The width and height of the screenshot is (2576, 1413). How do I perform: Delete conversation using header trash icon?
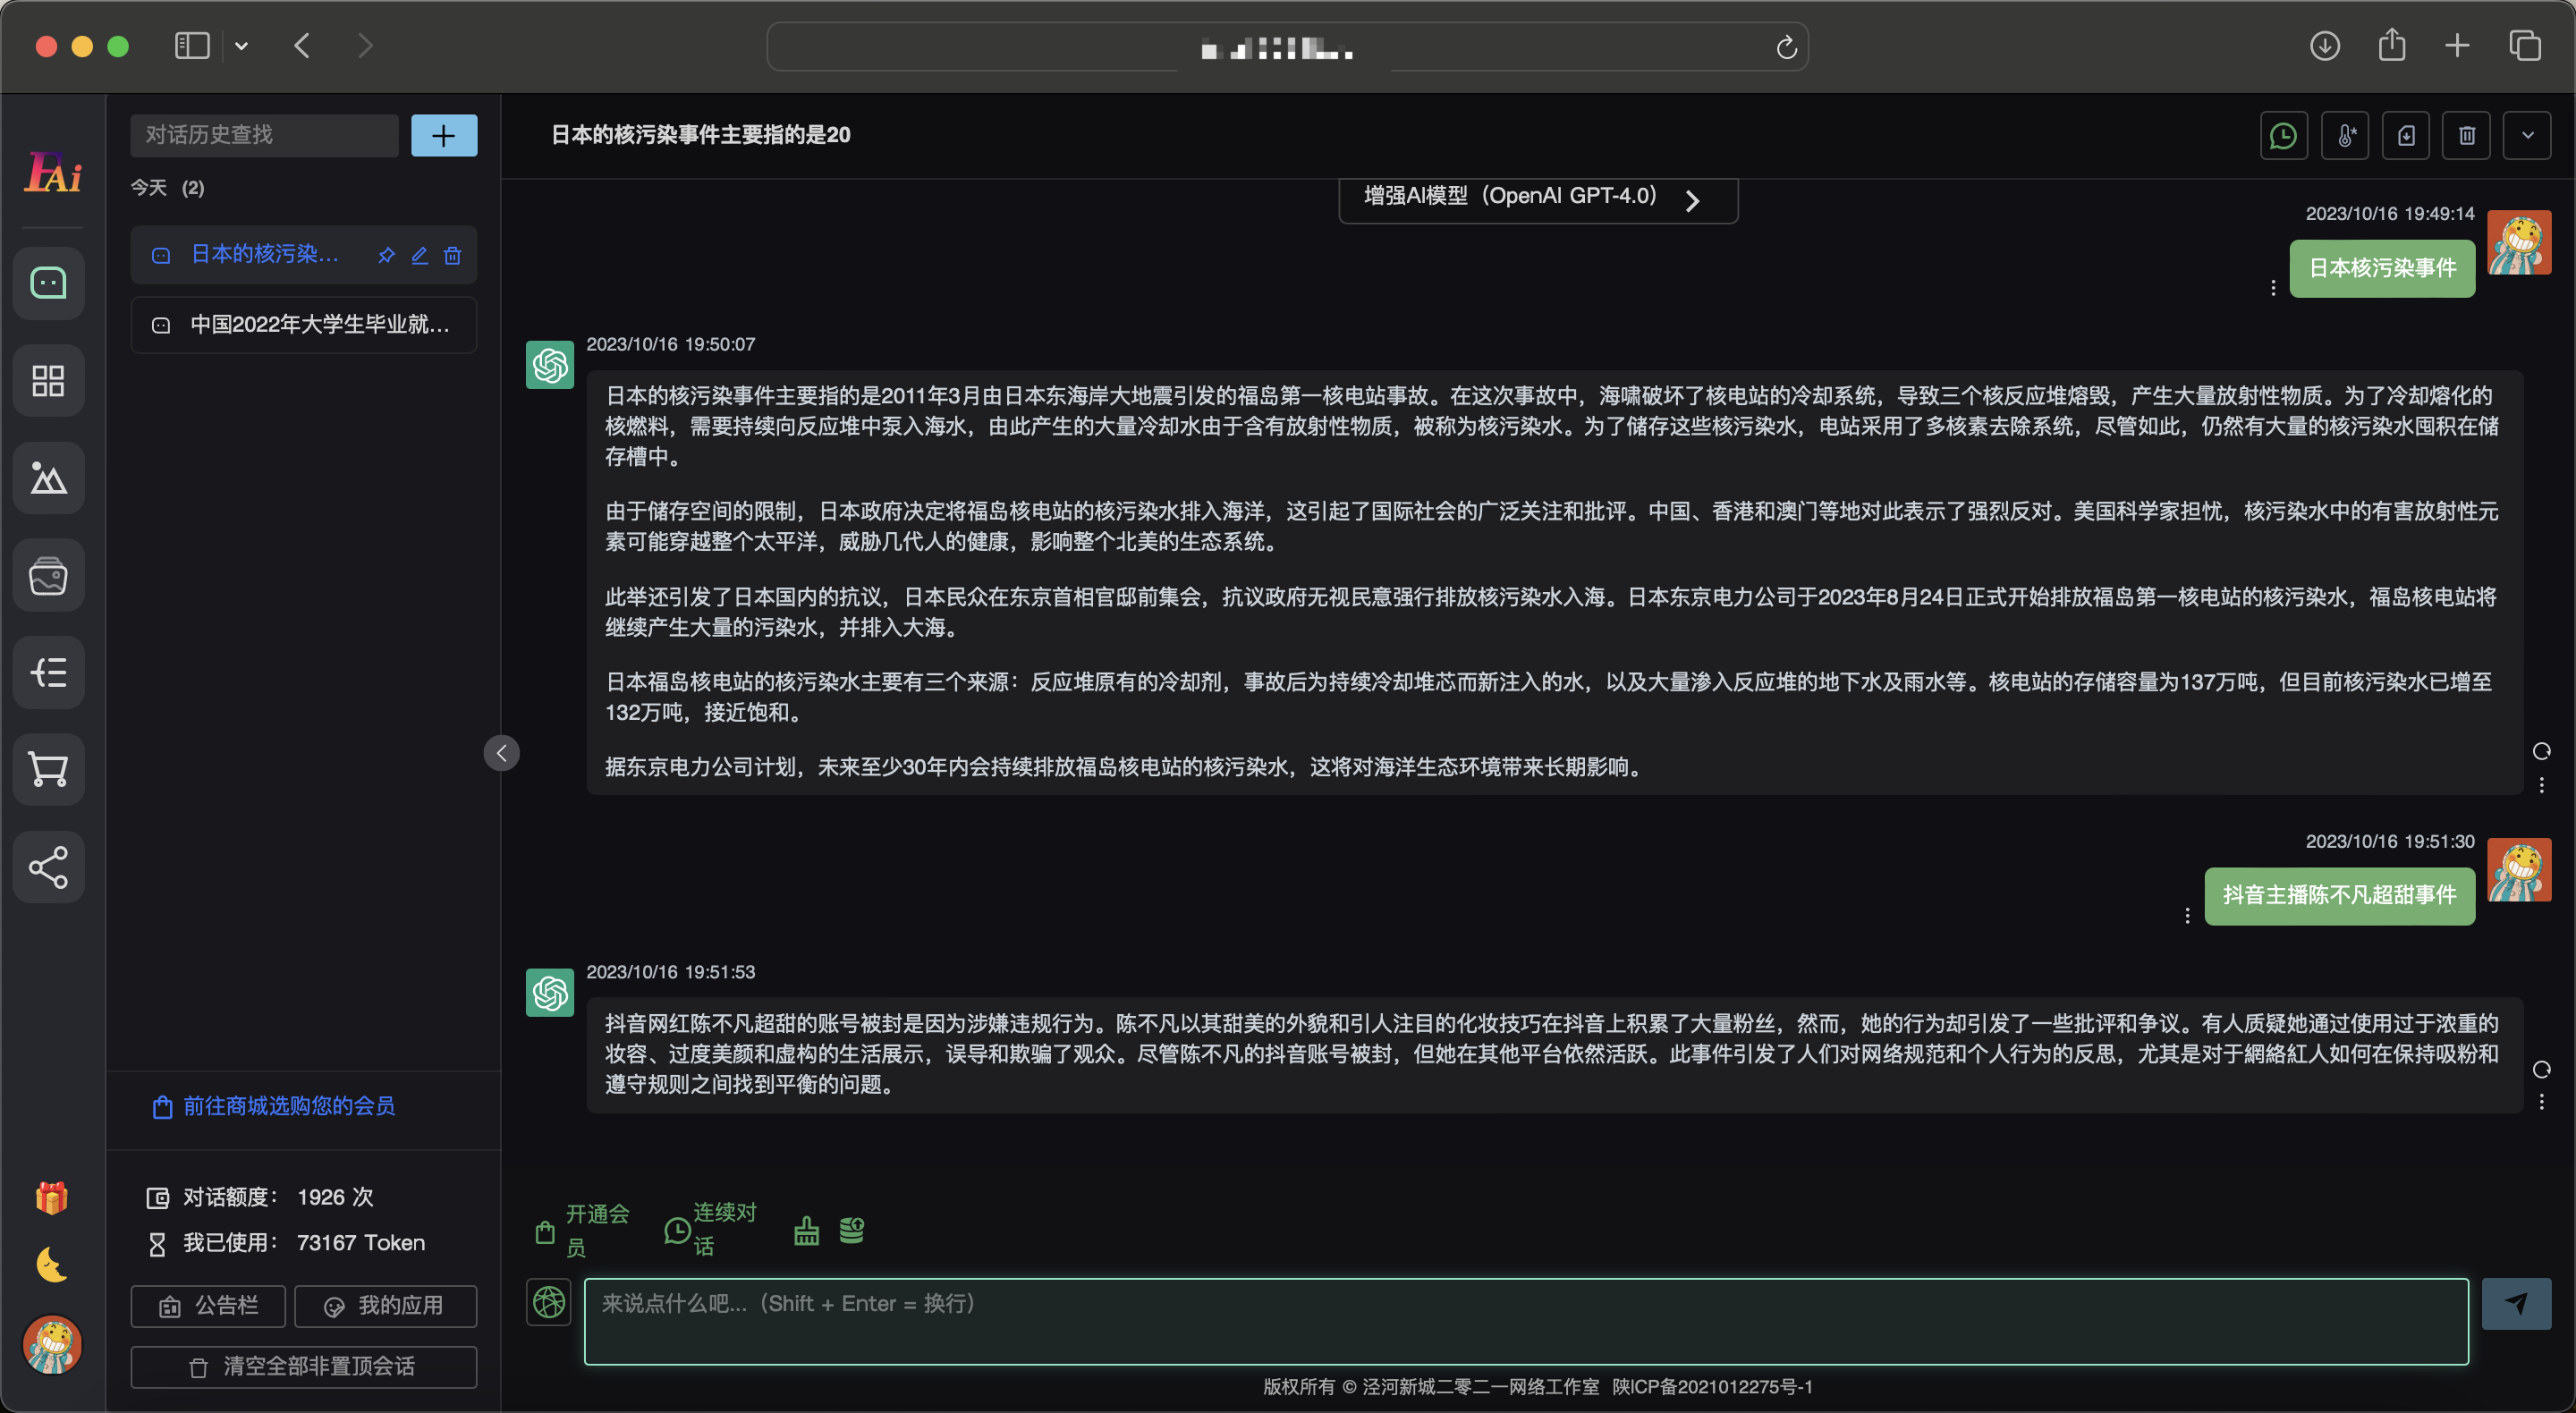2467,135
